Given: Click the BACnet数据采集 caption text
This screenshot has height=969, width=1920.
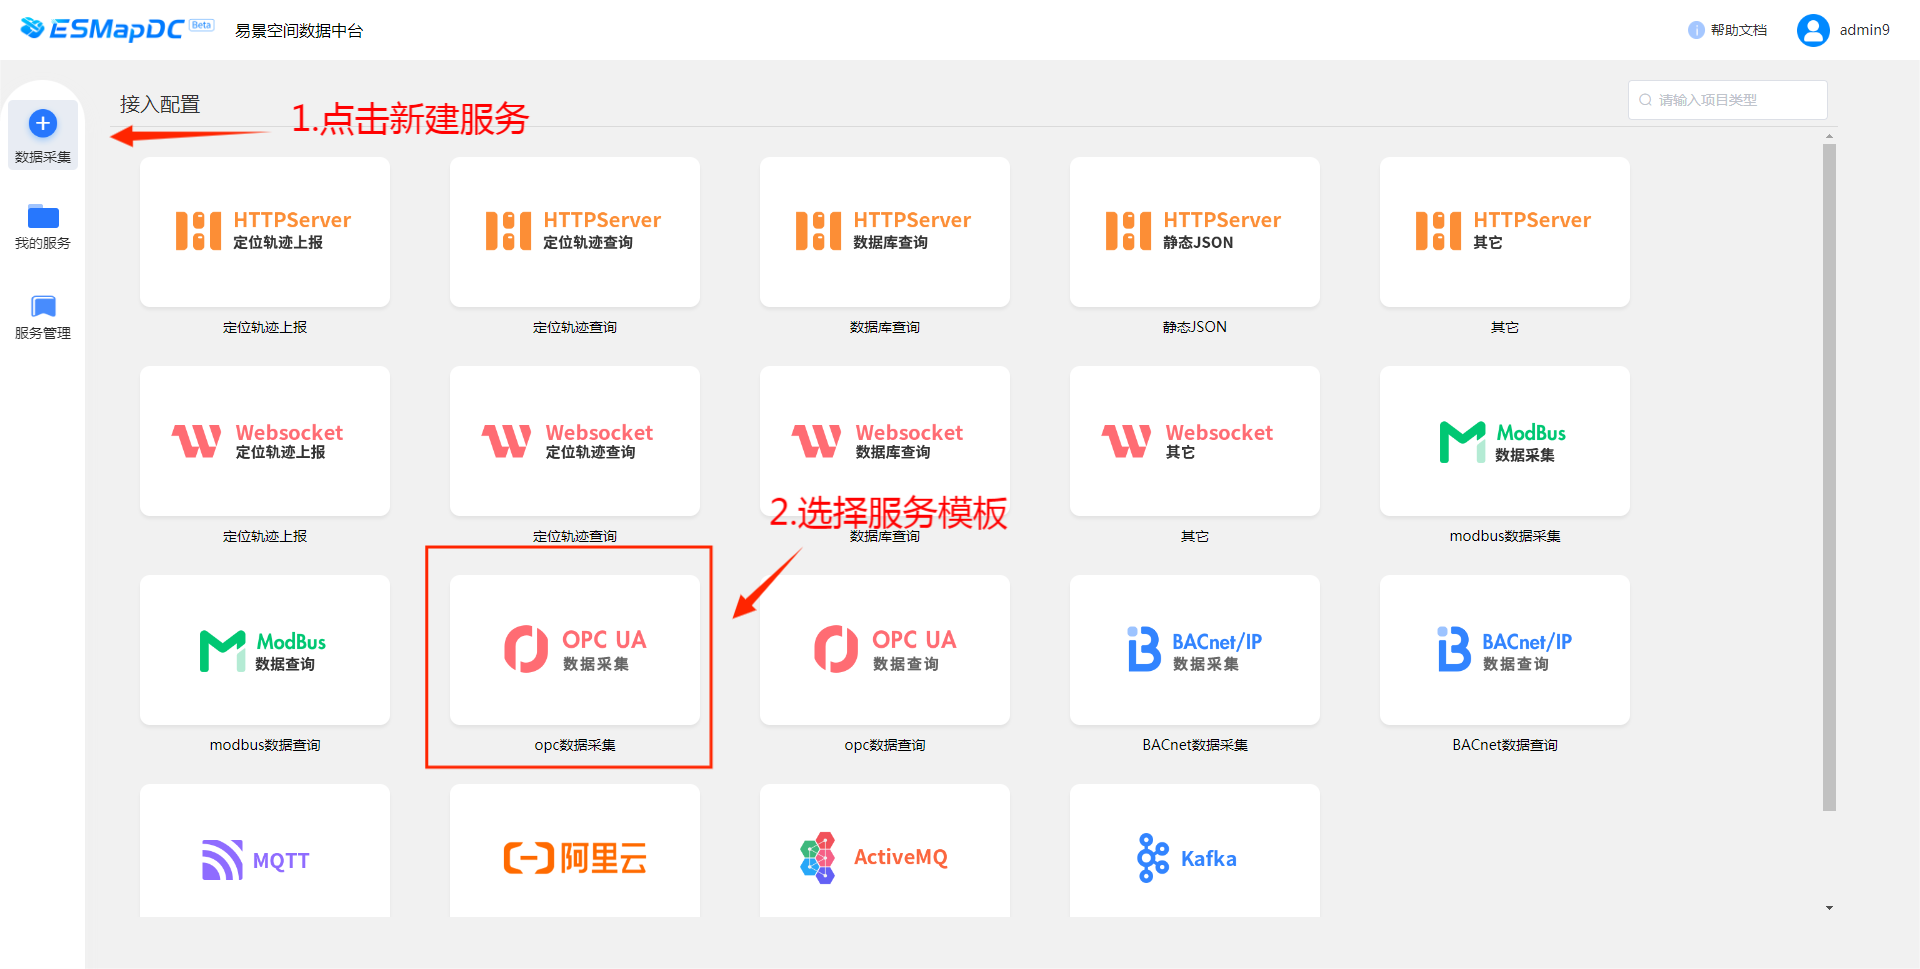Looking at the screenshot, I should click(1195, 745).
